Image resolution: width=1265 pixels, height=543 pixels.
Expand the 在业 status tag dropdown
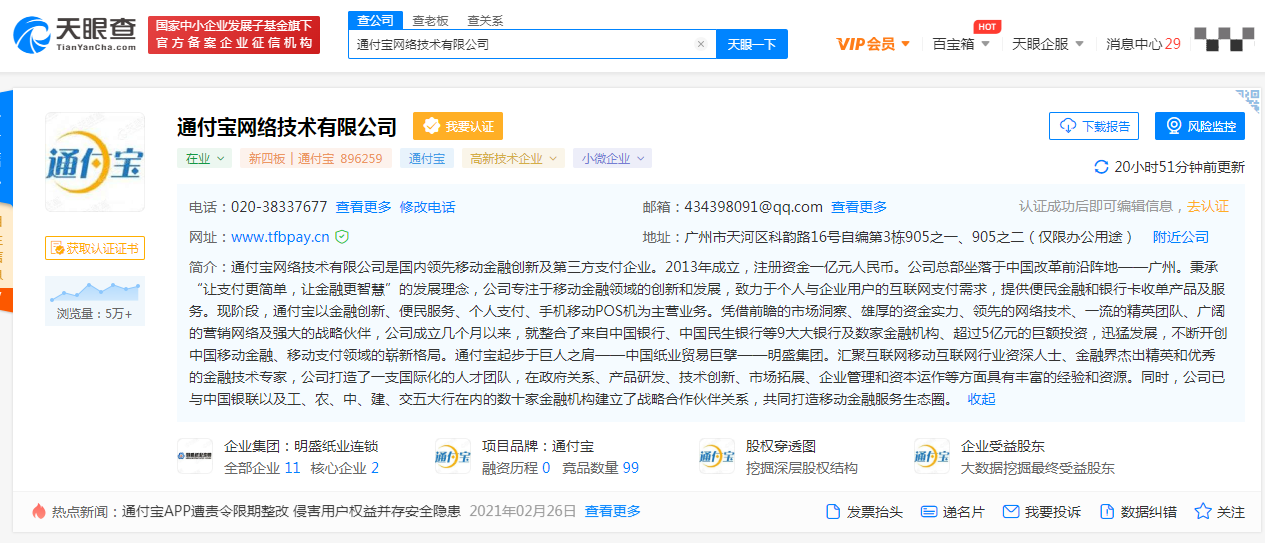point(205,158)
